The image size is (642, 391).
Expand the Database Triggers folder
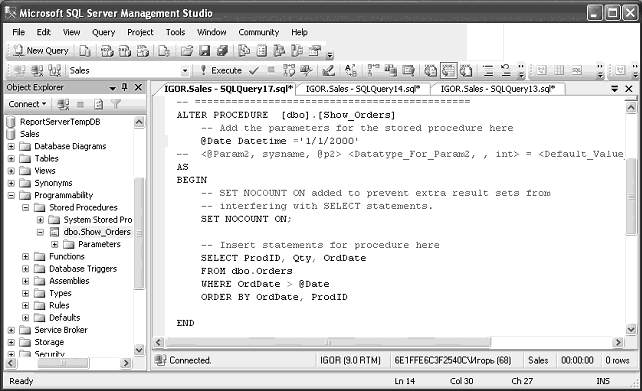pos(25,269)
